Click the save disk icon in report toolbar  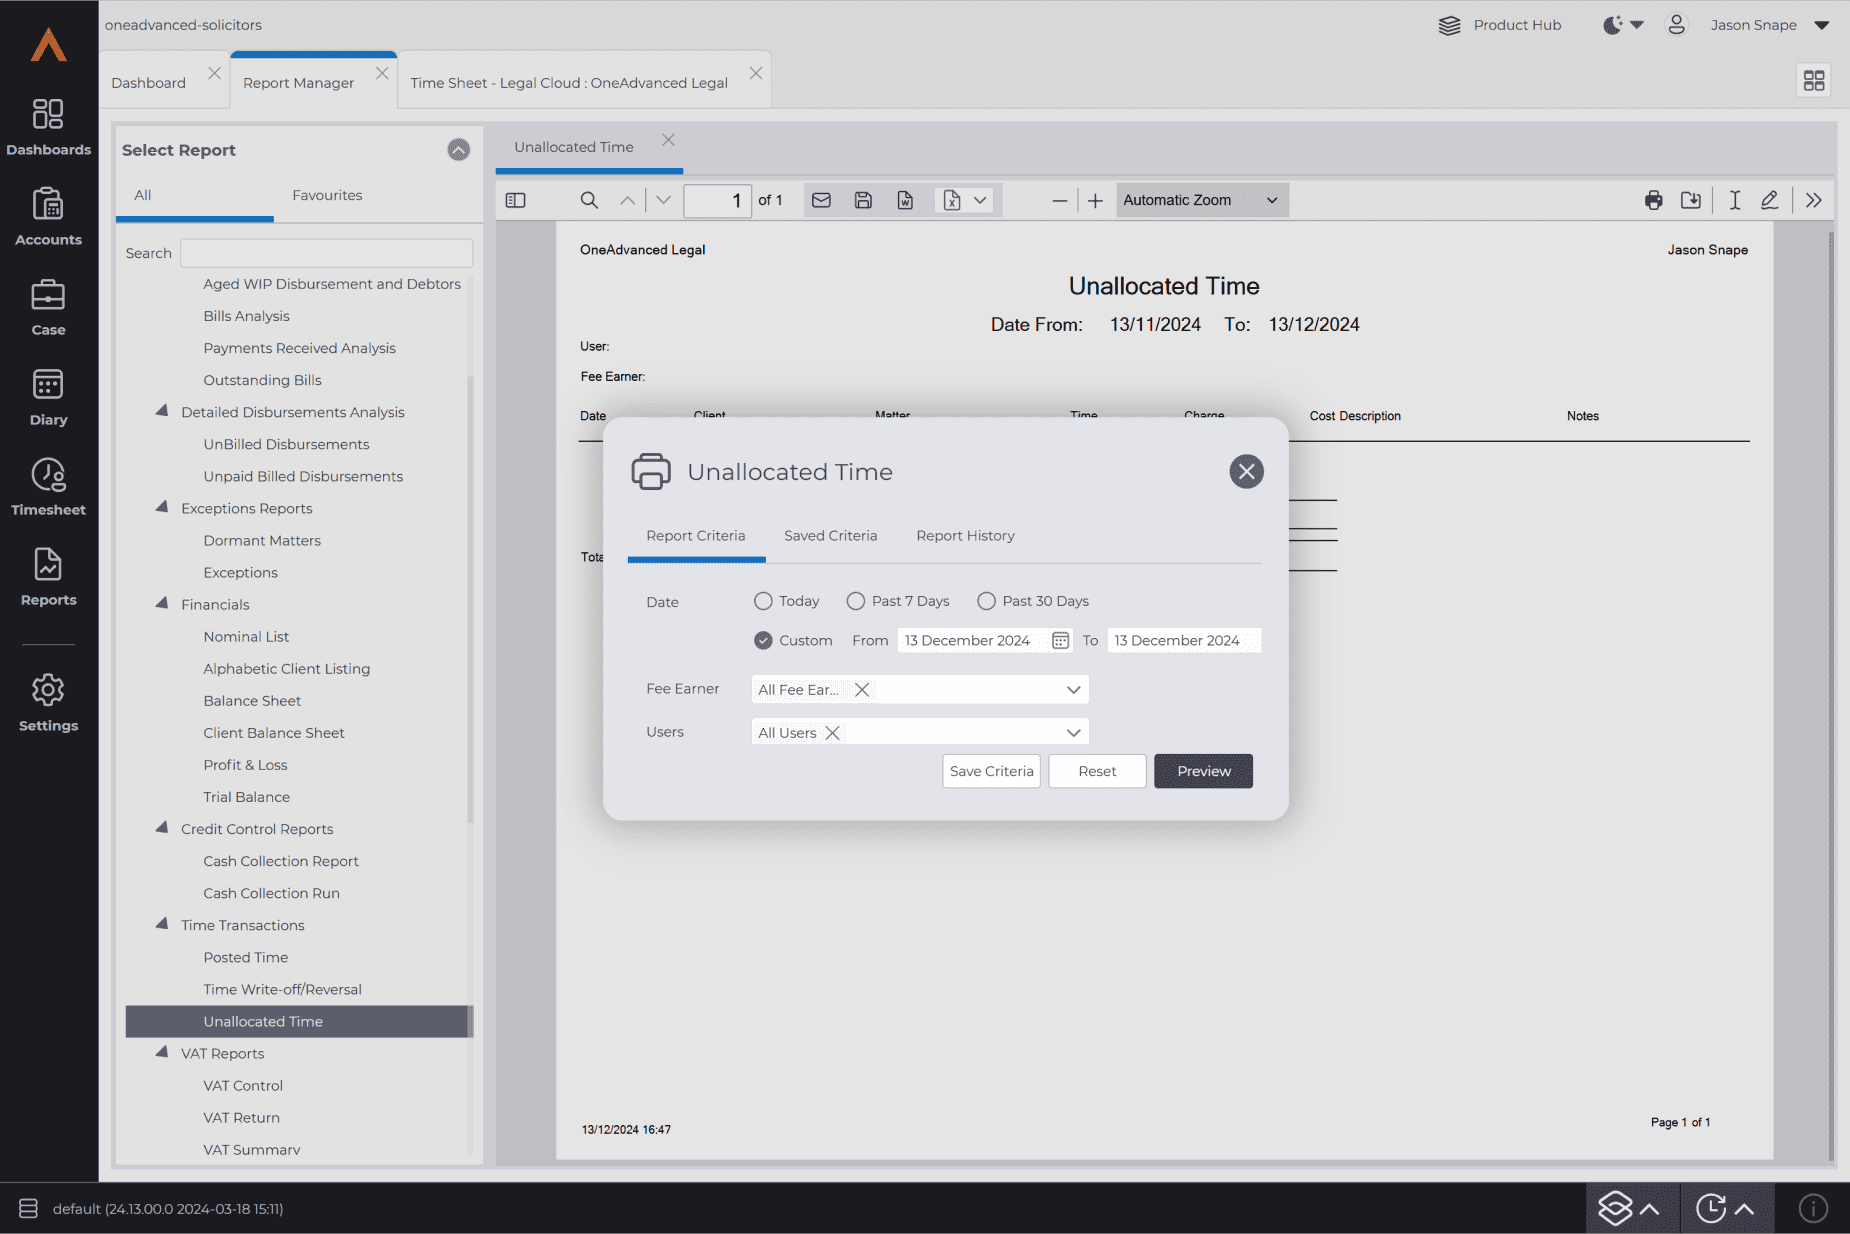(863, 200)
